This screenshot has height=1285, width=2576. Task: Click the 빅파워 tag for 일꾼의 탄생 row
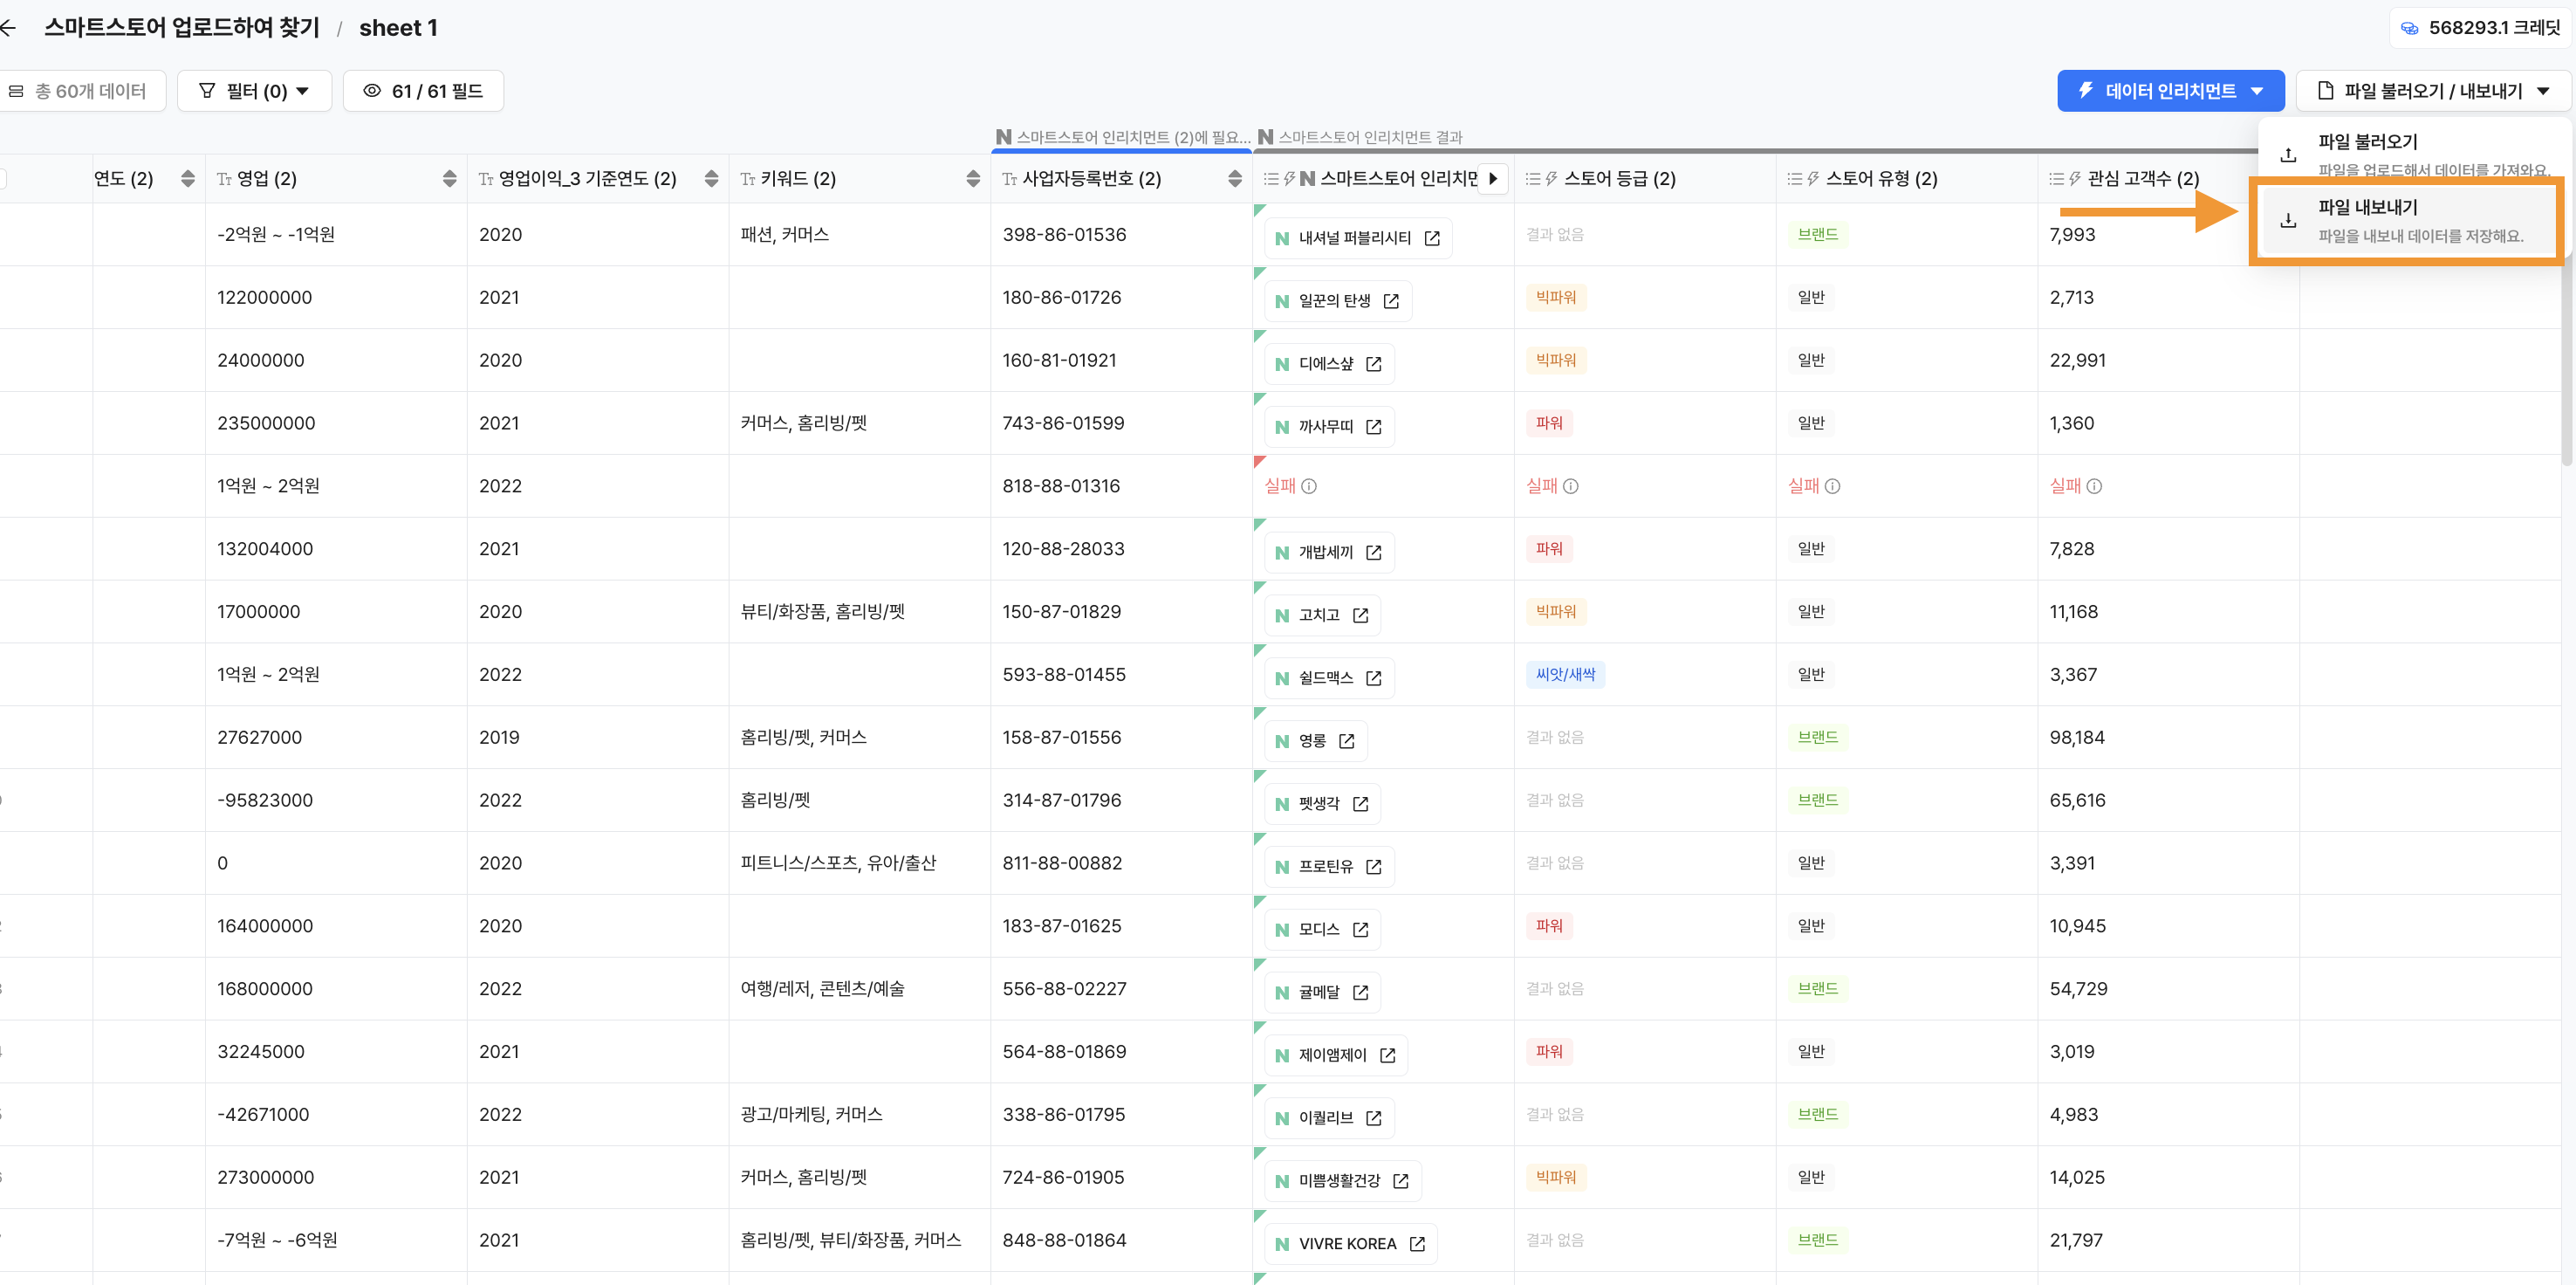pyautogui.click(x=1555, y=297)
